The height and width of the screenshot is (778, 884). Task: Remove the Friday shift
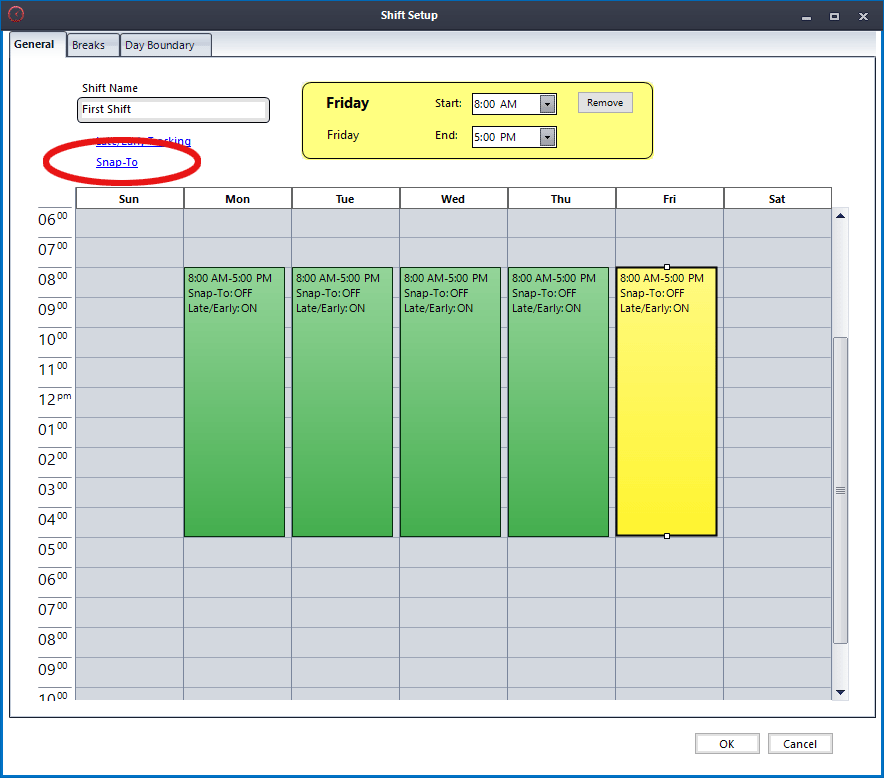(x=605, y=103)
